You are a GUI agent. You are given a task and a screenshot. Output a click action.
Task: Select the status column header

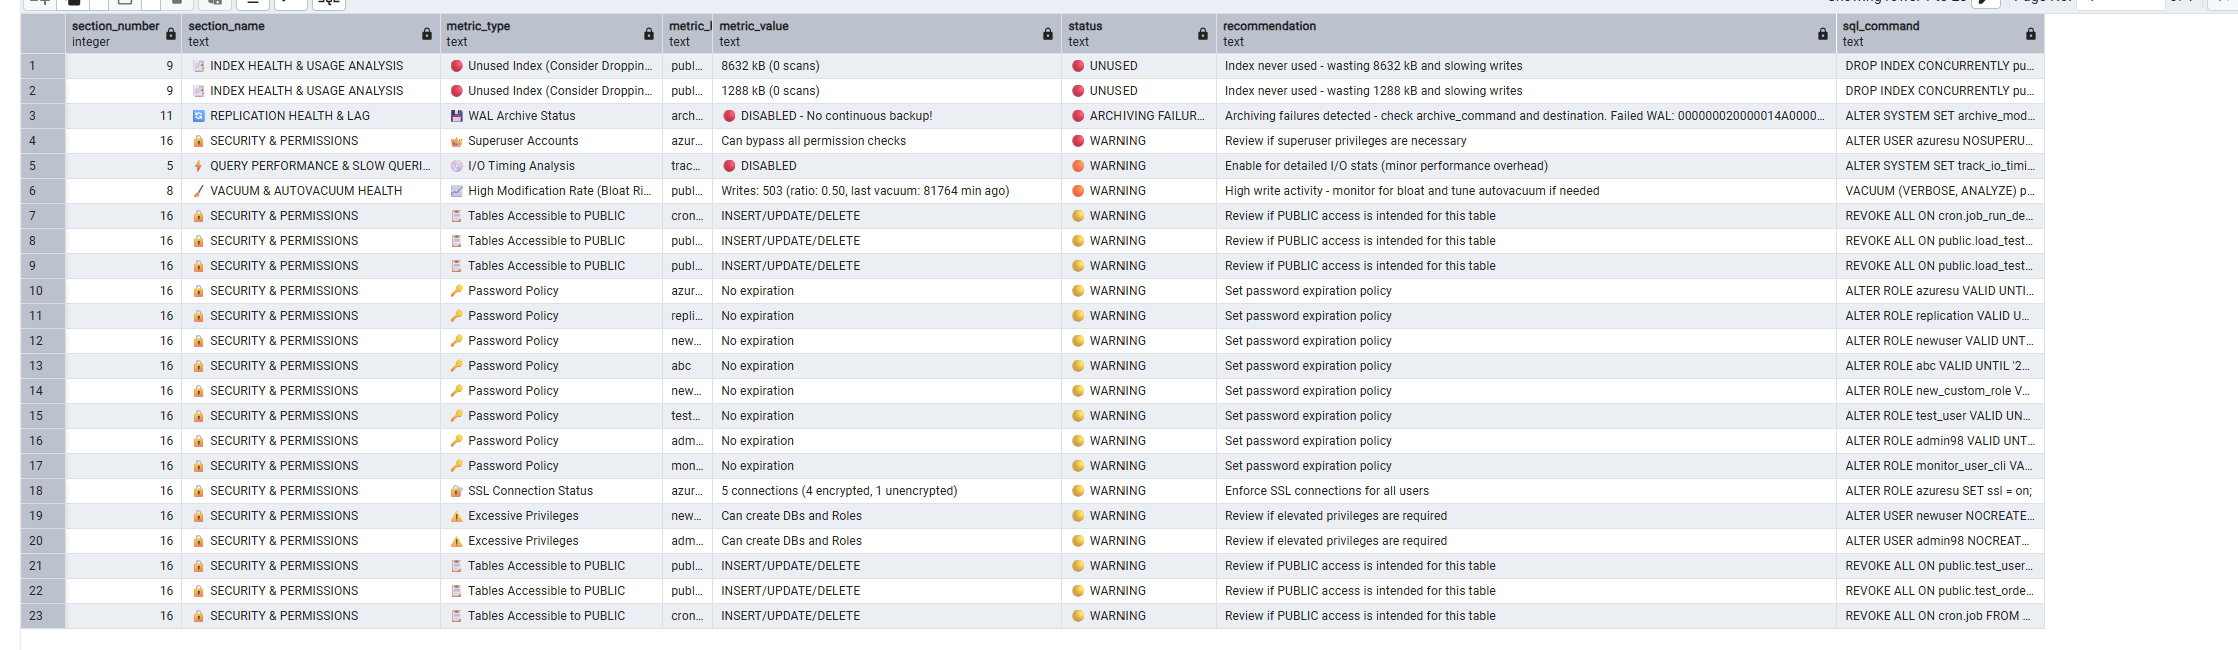1139,34
